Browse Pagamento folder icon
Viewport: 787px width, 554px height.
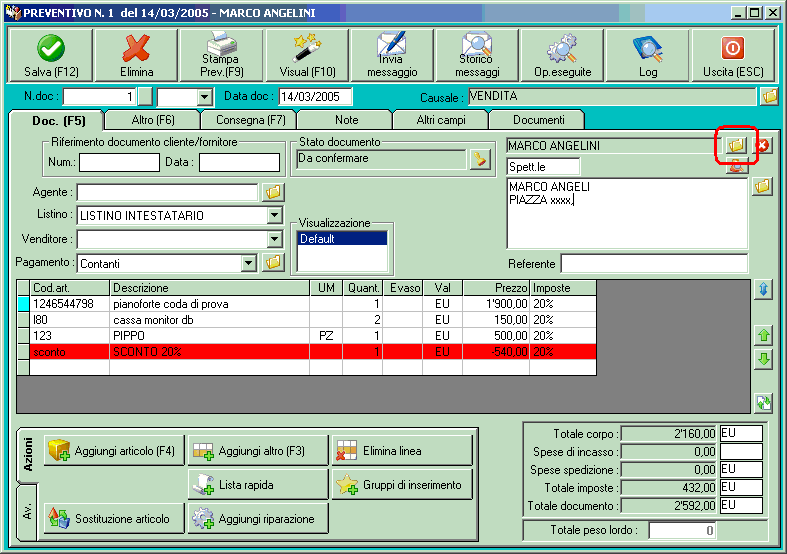[x=274, y=262]
